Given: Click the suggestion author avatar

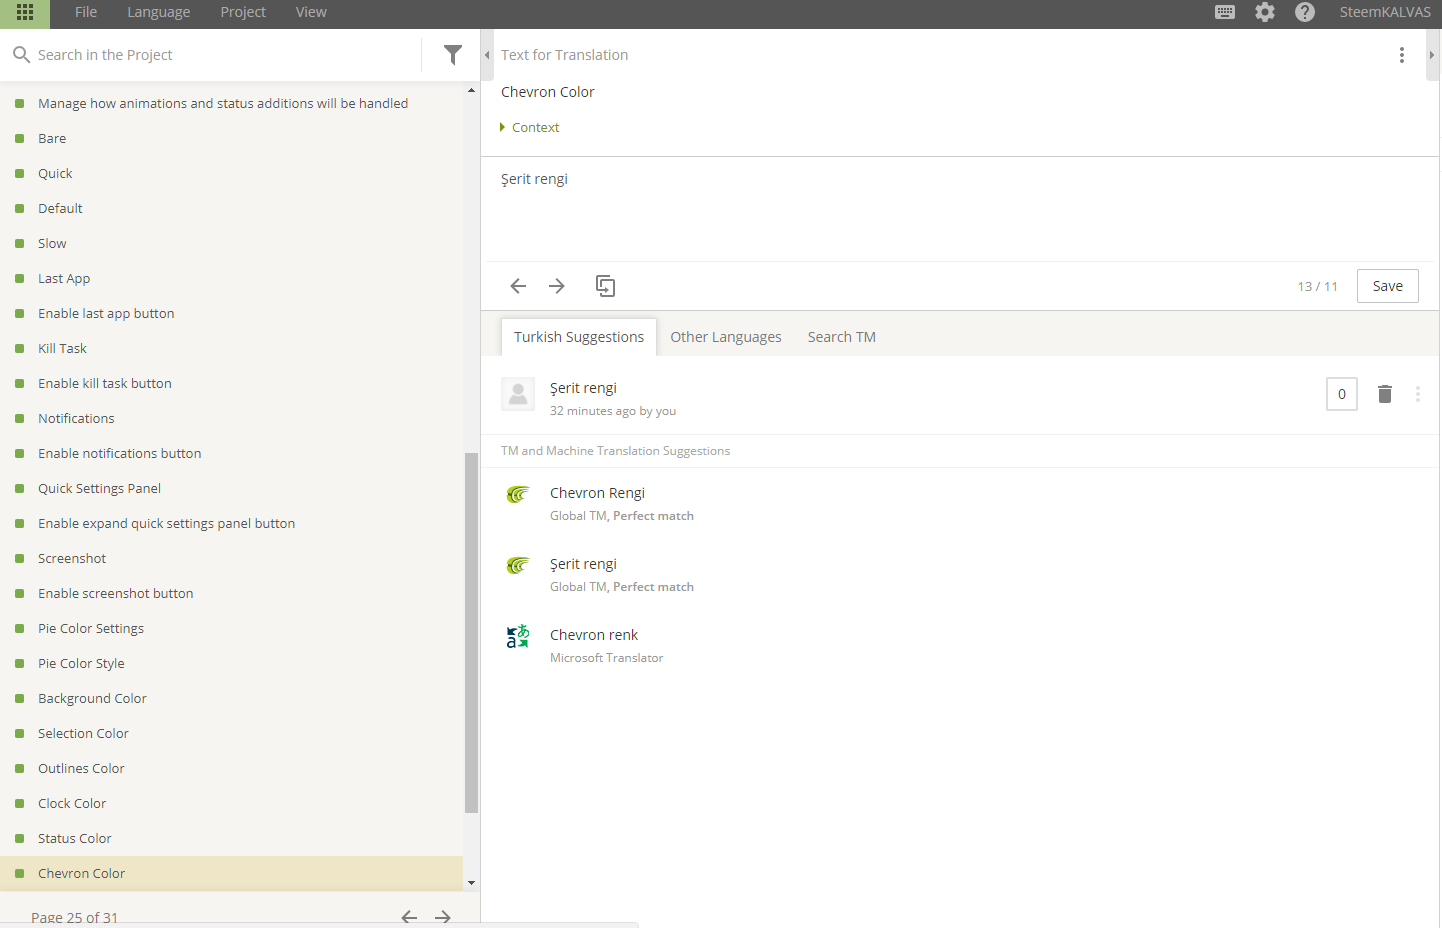Looking at the screenshot, I should click(x=518, y=395).
